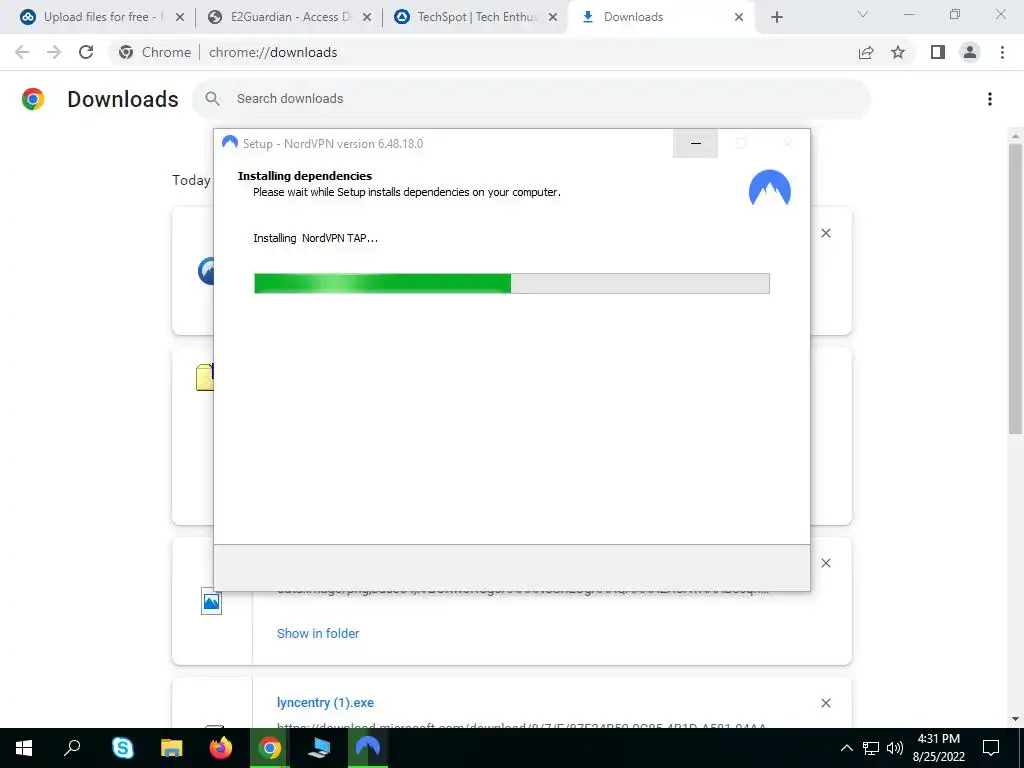Open the TechSpot Tech Enthusiasts tab
This screenshot has width=1024, height=768.
[x=476, y=17]
